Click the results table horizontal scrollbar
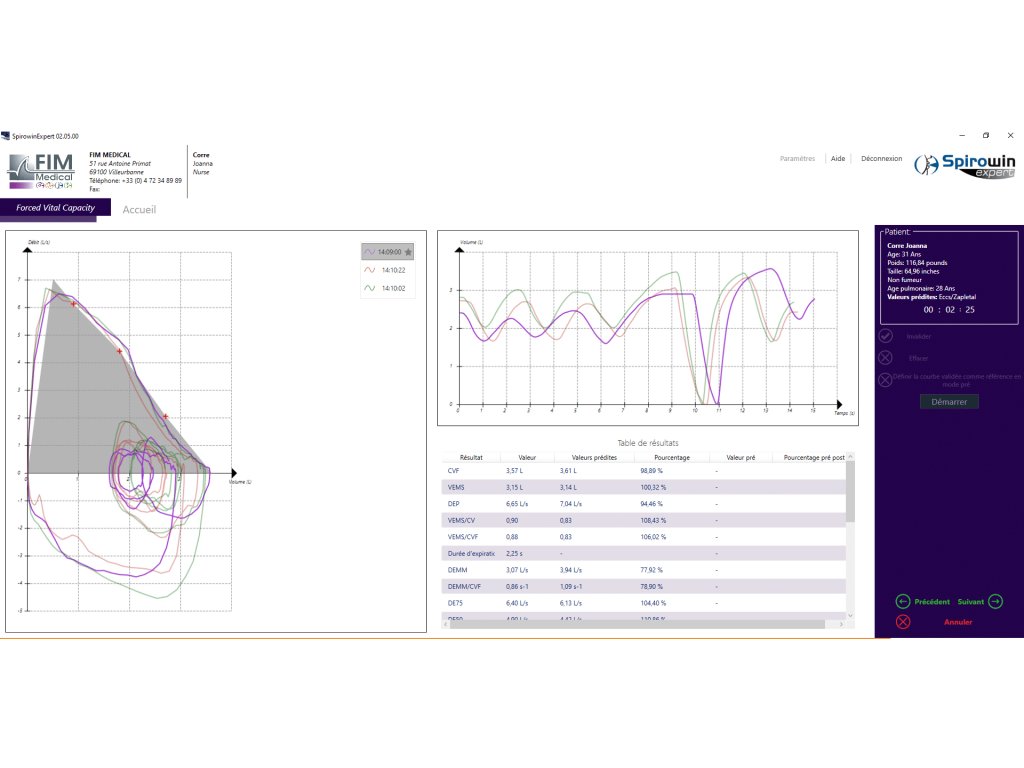This screenshot has width=1024, height=768. click(637, 624)
